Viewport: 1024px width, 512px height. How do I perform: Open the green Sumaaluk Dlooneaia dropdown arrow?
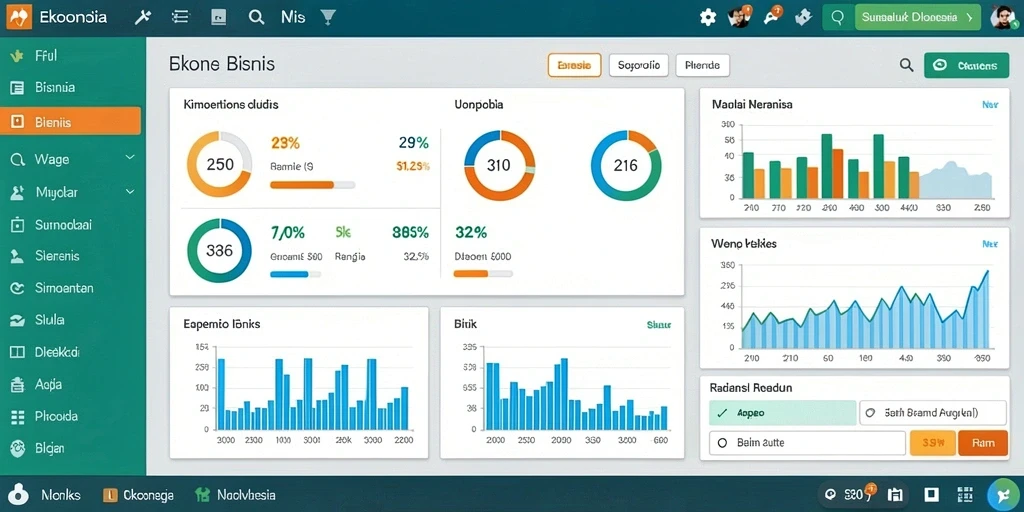[969, 18]
